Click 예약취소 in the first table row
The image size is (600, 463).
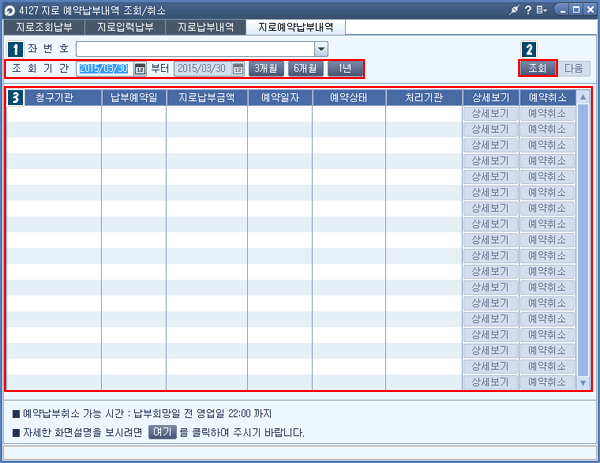click(547, 114)
